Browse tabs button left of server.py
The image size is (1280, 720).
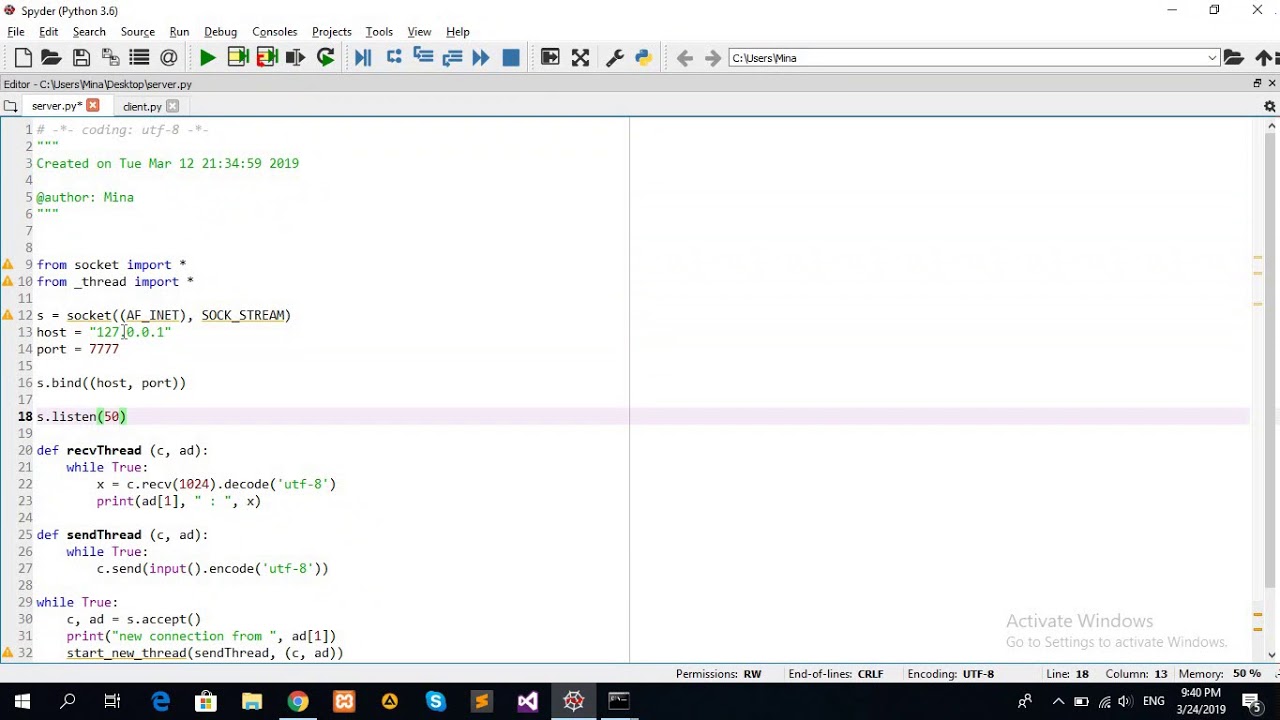point(10,106)
